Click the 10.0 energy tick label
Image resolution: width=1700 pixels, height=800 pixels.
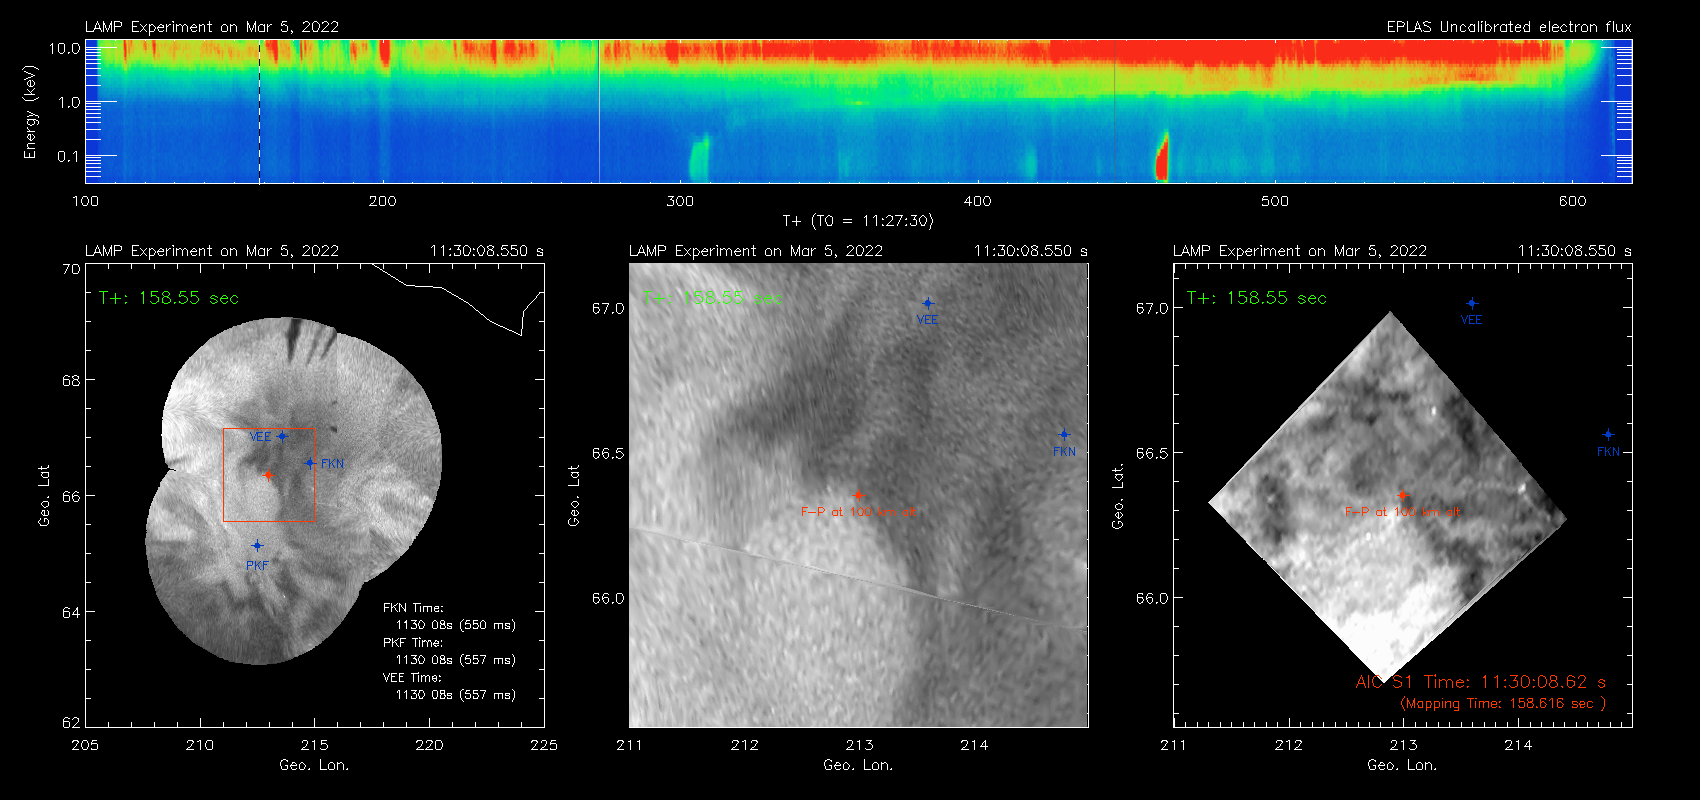coord(64,48)
